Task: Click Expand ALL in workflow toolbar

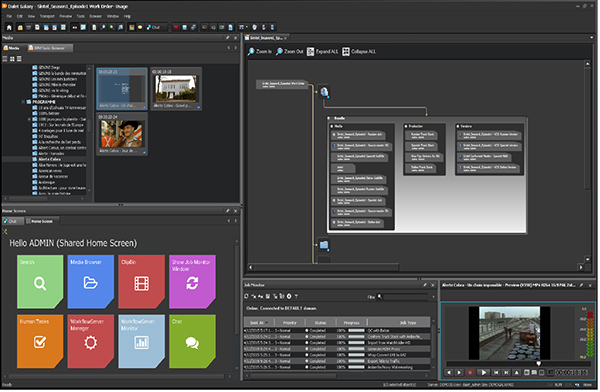Action: (x=323, y=51)
